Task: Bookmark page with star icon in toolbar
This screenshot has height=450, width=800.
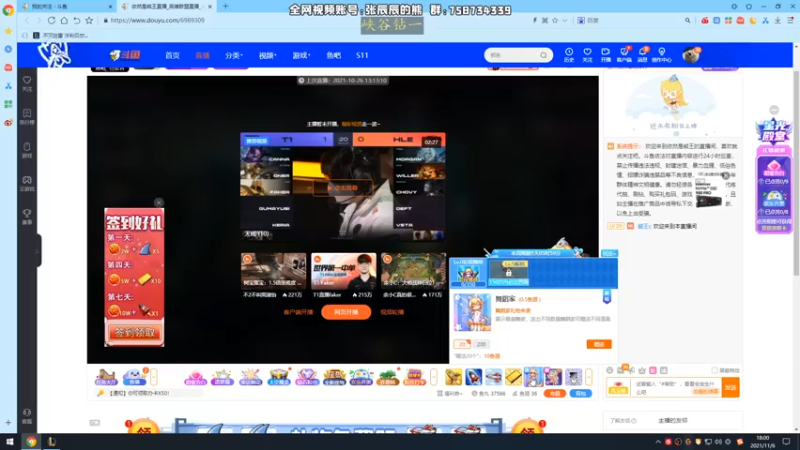Action: pos(89,20)
